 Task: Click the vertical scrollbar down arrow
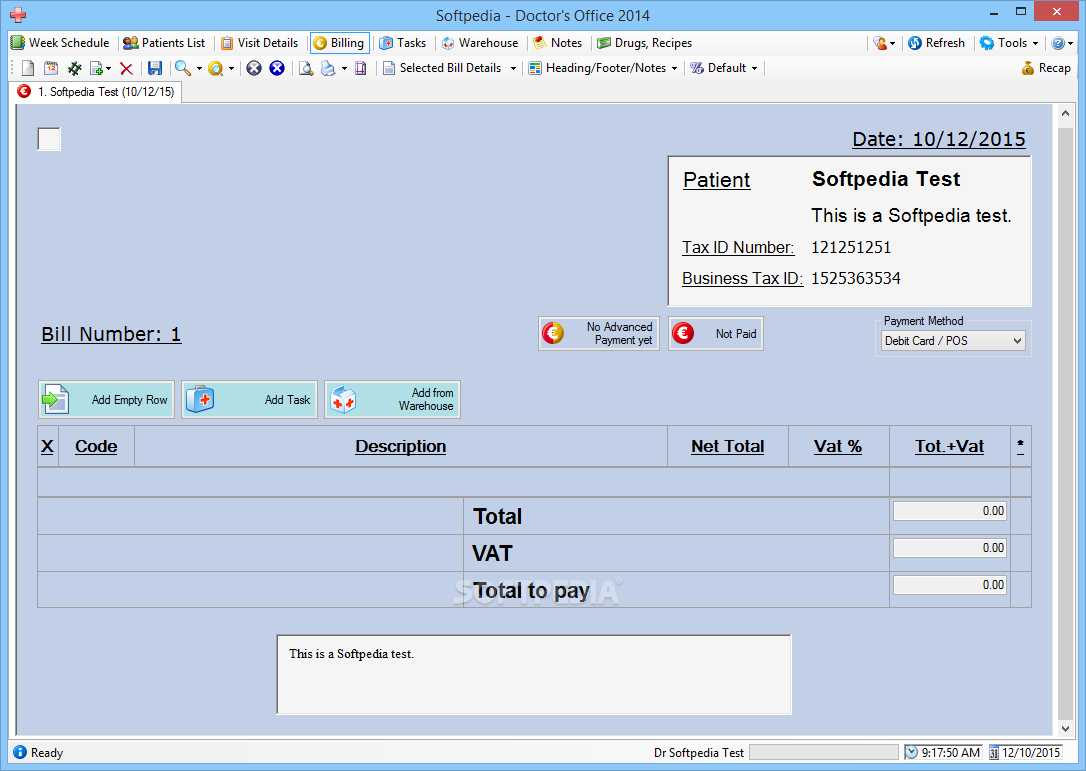tap(1065, 728)
